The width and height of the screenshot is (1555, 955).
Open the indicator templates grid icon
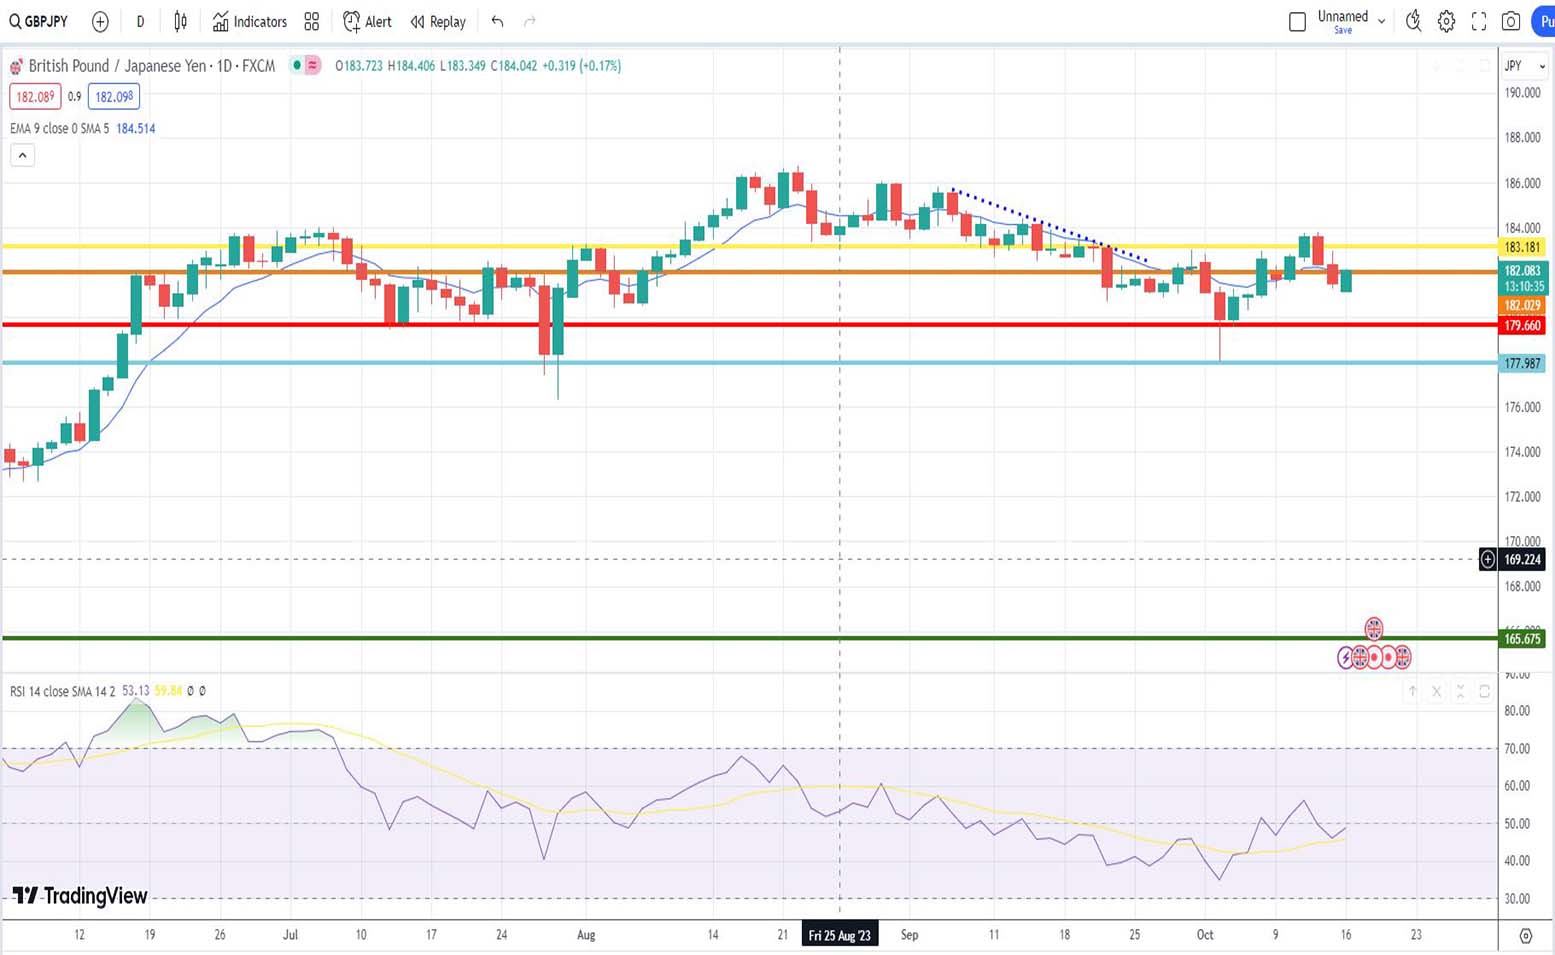coord(312,21)
